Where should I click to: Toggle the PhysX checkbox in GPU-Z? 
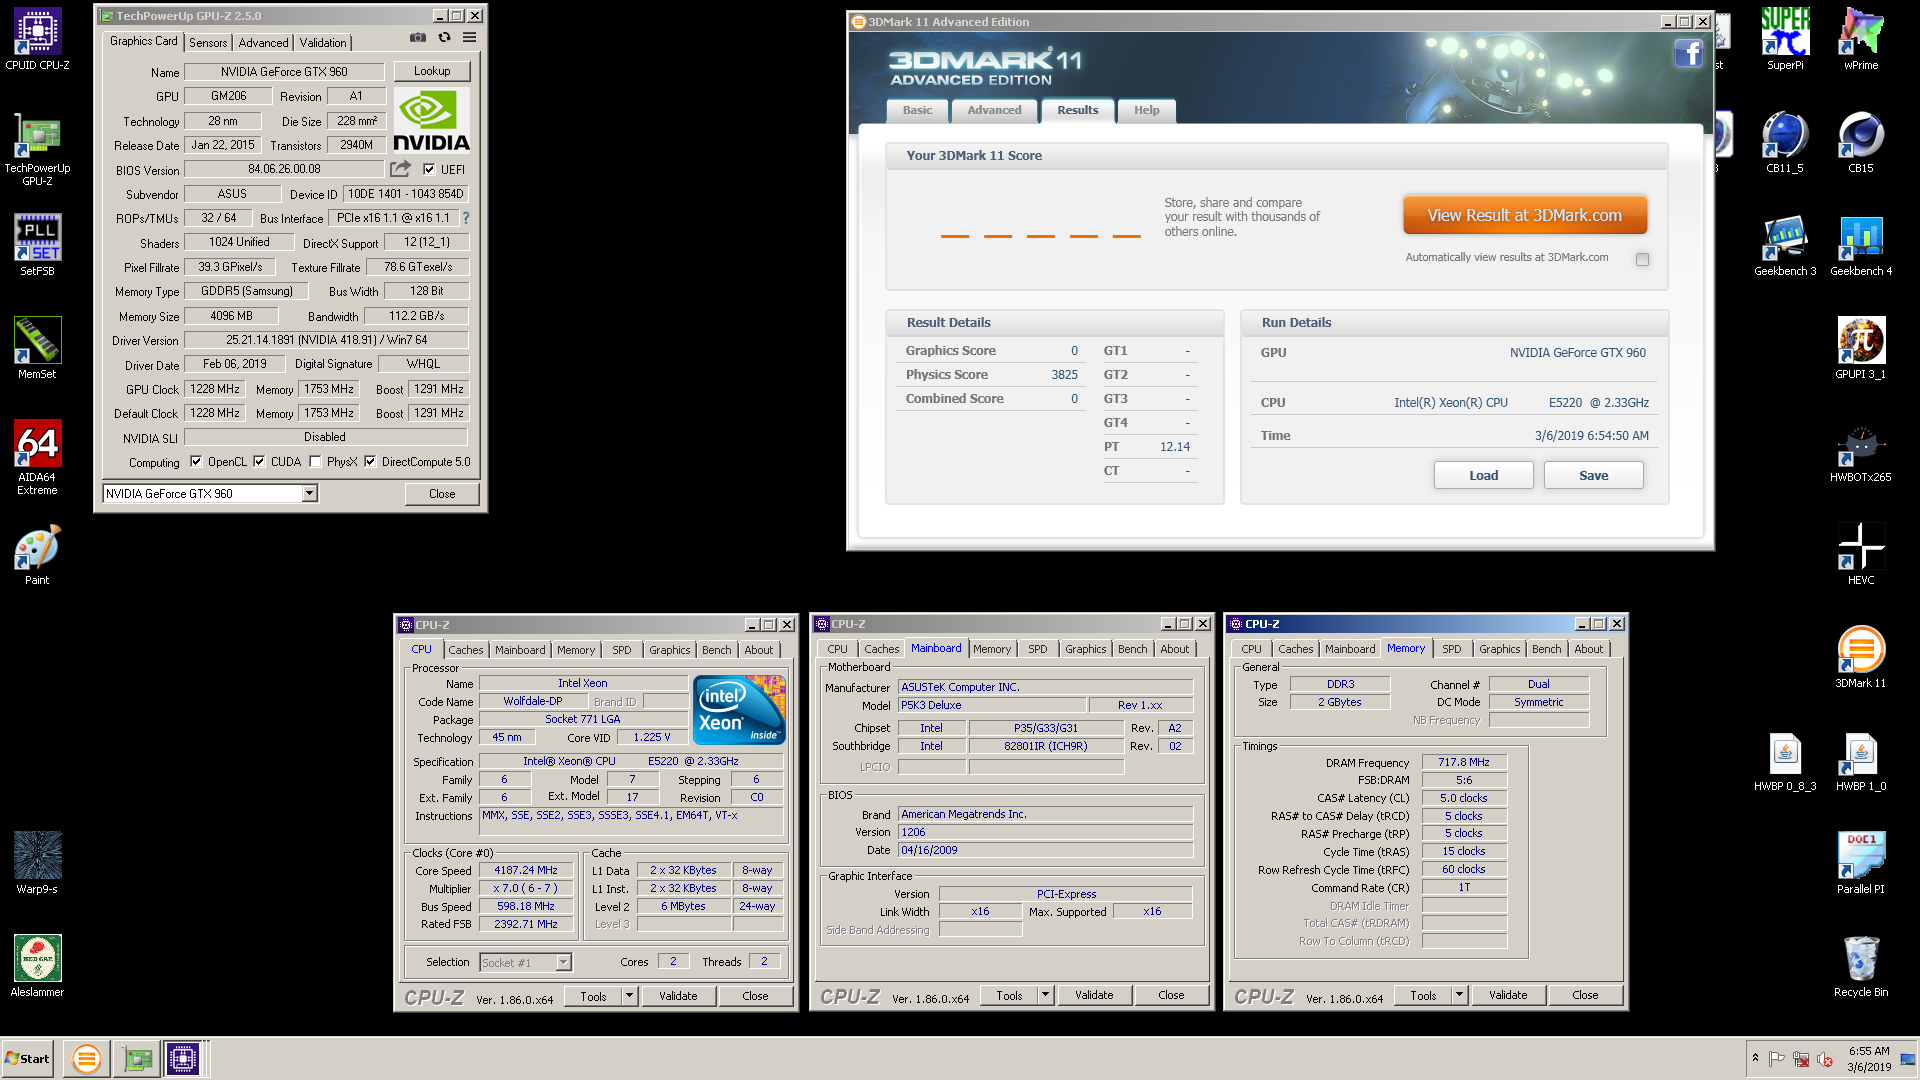(315, 462)
